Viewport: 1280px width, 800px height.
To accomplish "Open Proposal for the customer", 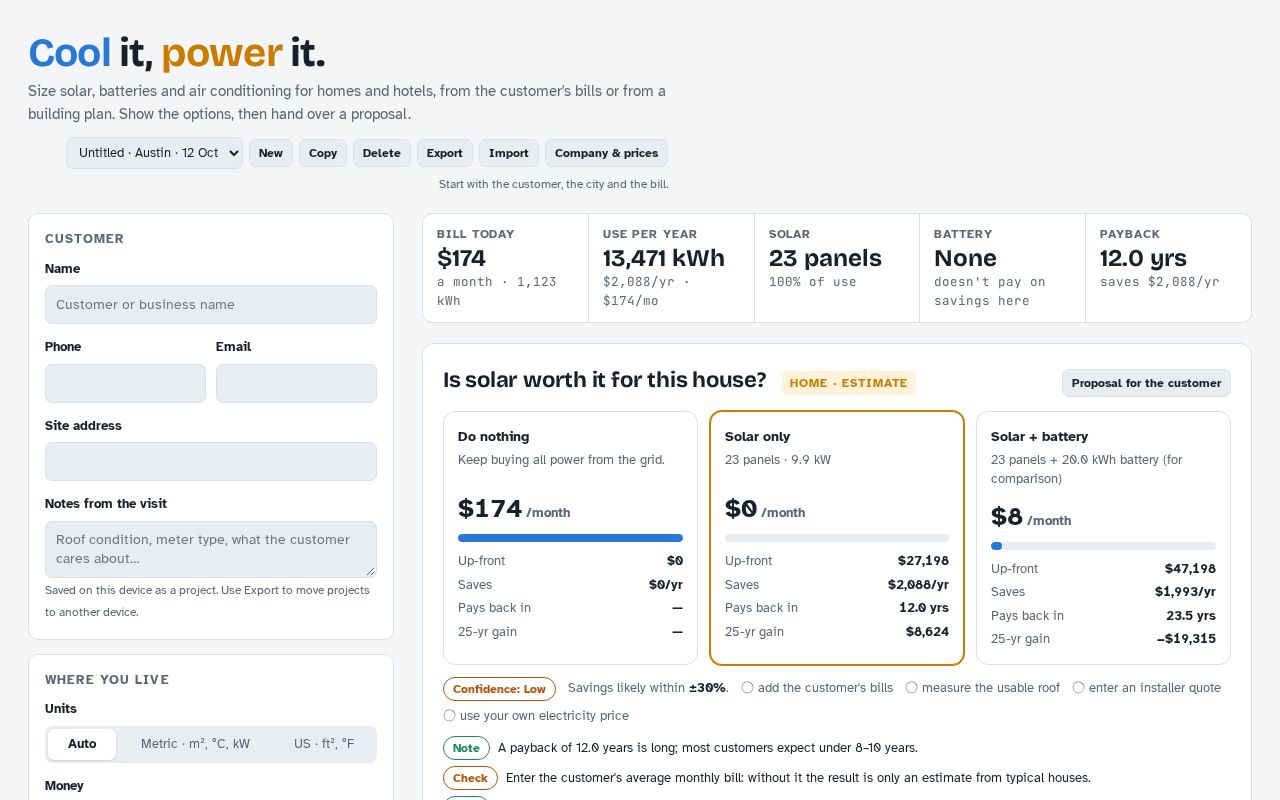I will (x=1146, y=383).
